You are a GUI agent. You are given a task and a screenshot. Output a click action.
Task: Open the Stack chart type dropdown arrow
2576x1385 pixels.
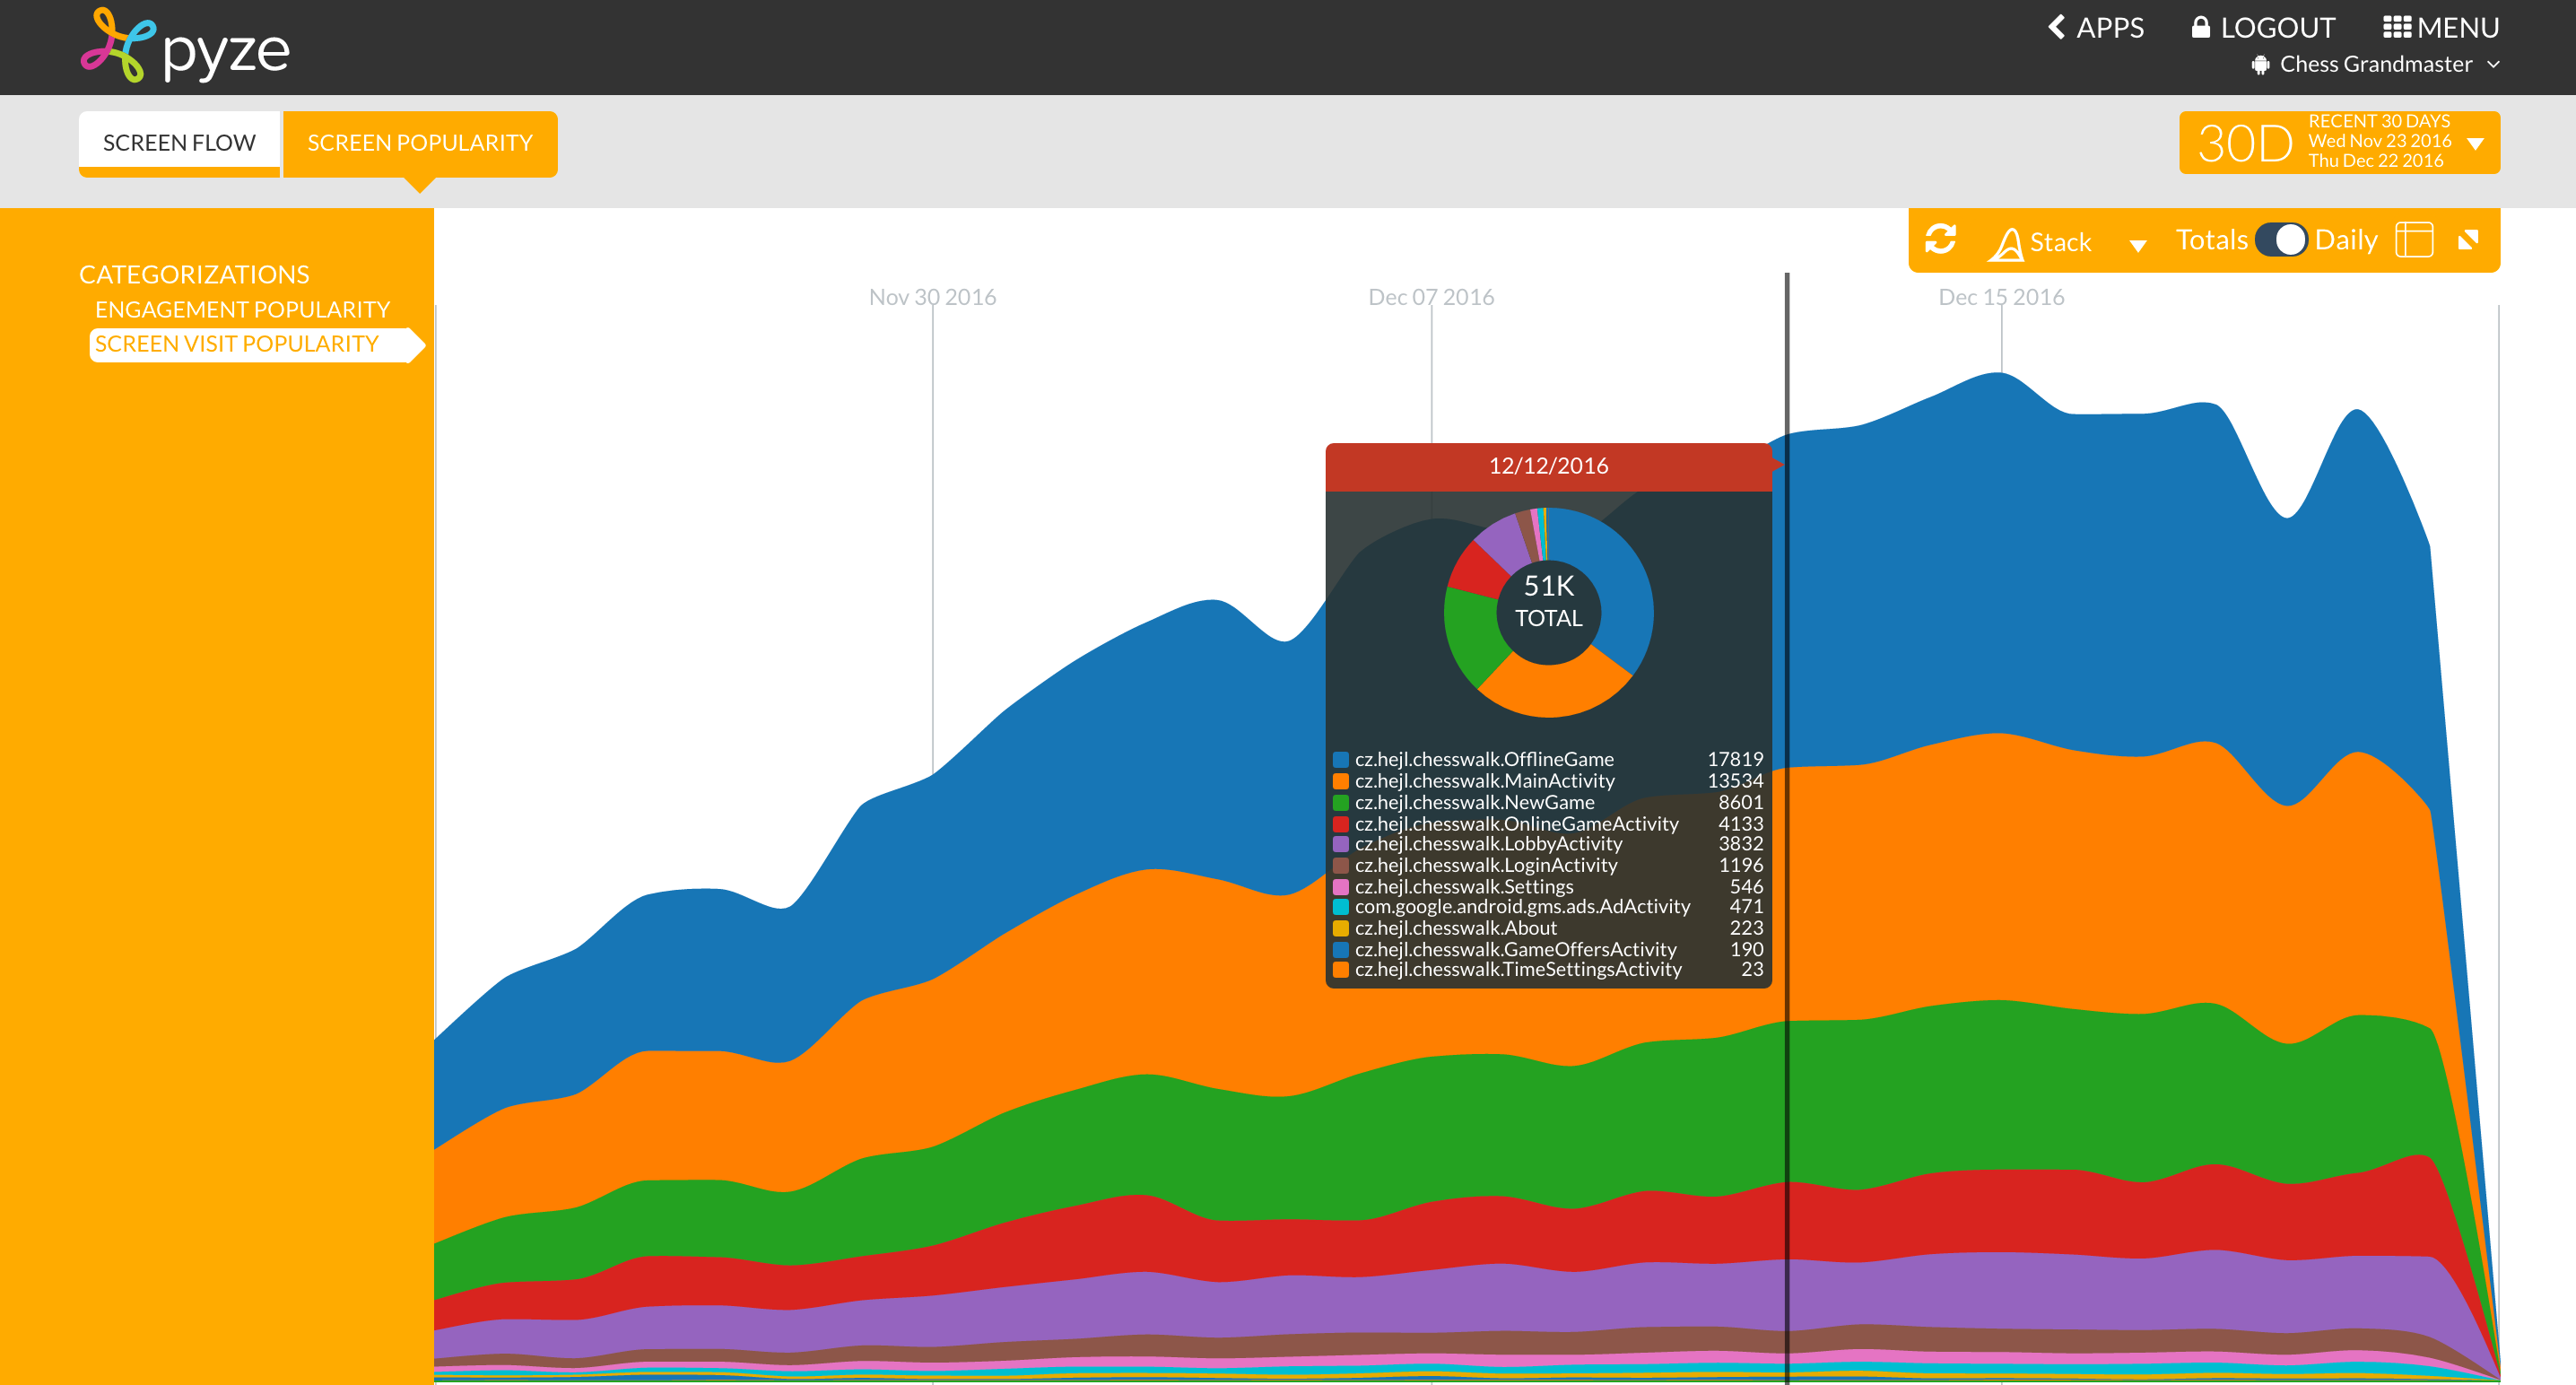tap(2138, 245)
